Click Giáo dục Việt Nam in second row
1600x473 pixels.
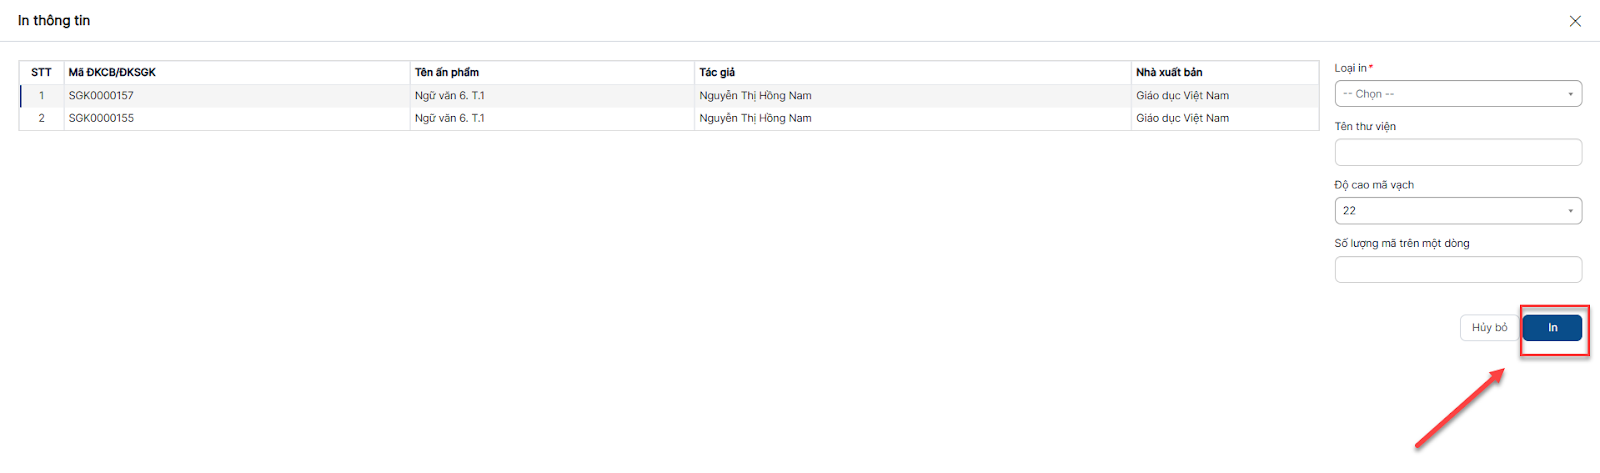pyautogui.click(x=1182, y=118)
